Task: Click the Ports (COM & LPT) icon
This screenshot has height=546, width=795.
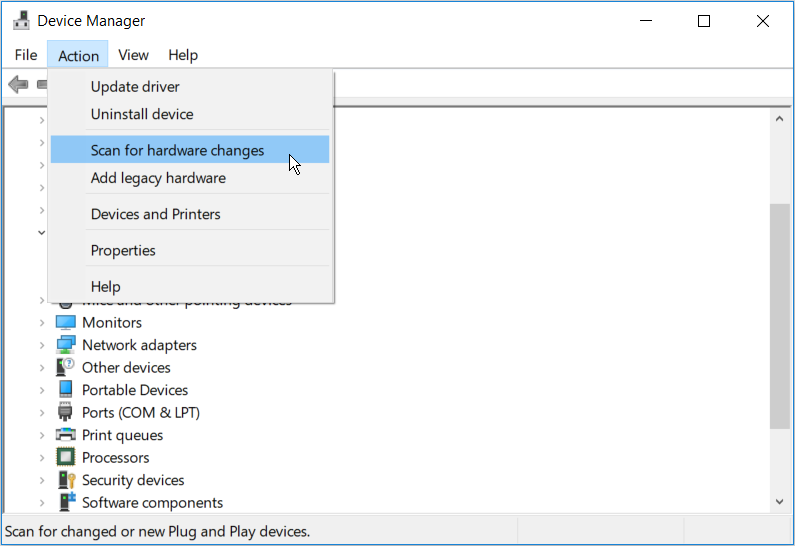Action: pyautogui.click(x=65, y=412)
